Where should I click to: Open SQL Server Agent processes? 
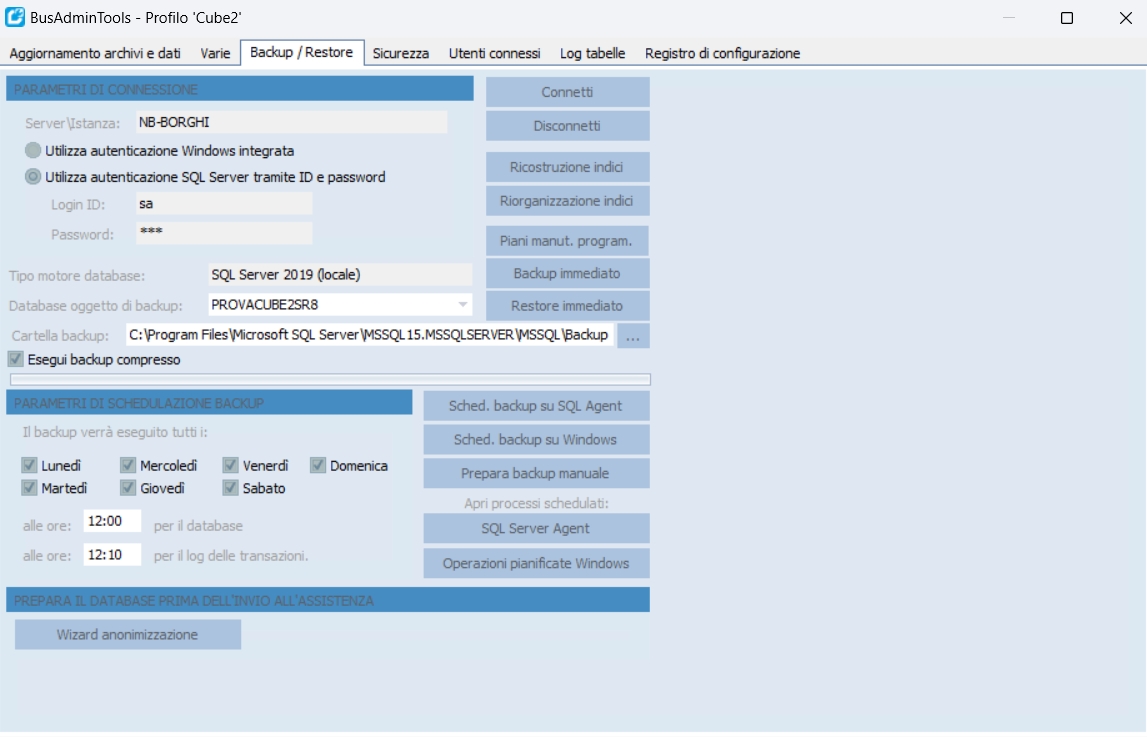click(536, 528)
